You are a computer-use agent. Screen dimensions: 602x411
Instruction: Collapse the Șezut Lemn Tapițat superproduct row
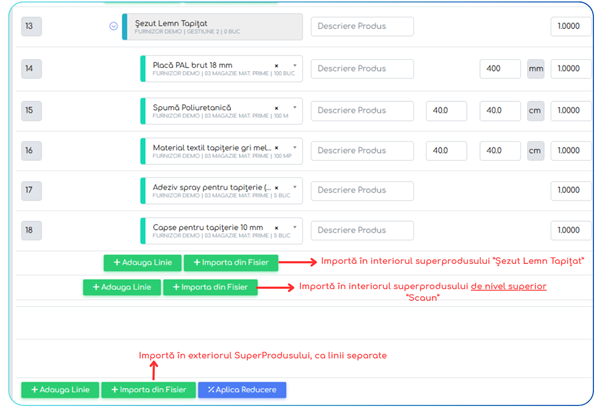click(x=113, y=26)
